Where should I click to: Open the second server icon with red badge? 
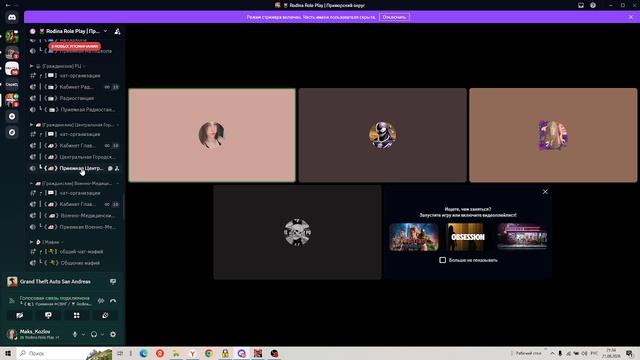pyautogui.click(x=12, y=53)
